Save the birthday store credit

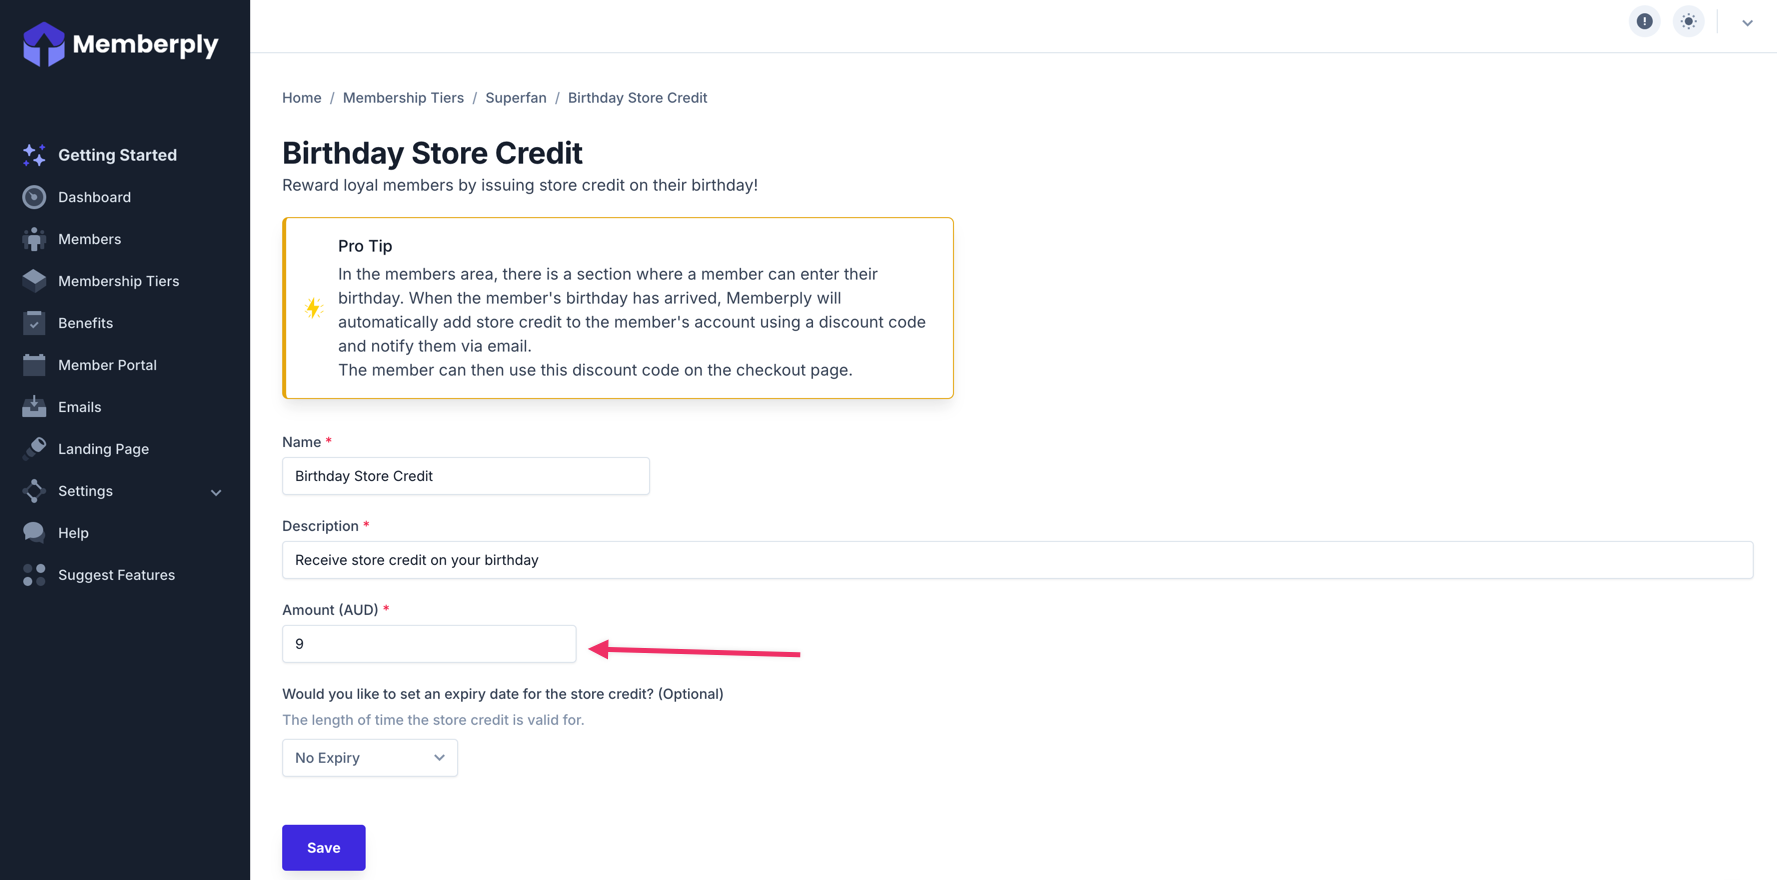click(324, 848)
